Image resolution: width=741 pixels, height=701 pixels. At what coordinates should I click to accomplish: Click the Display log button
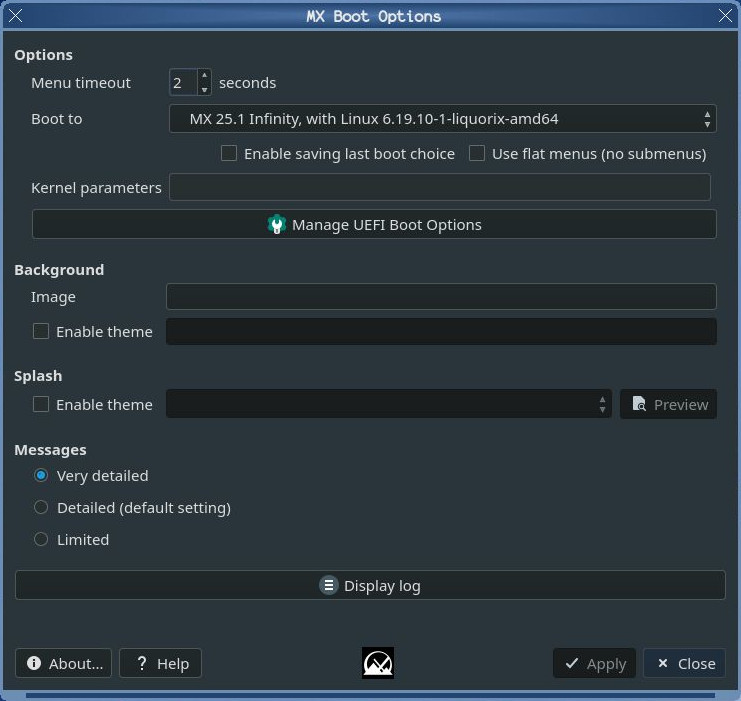(370, 585)
